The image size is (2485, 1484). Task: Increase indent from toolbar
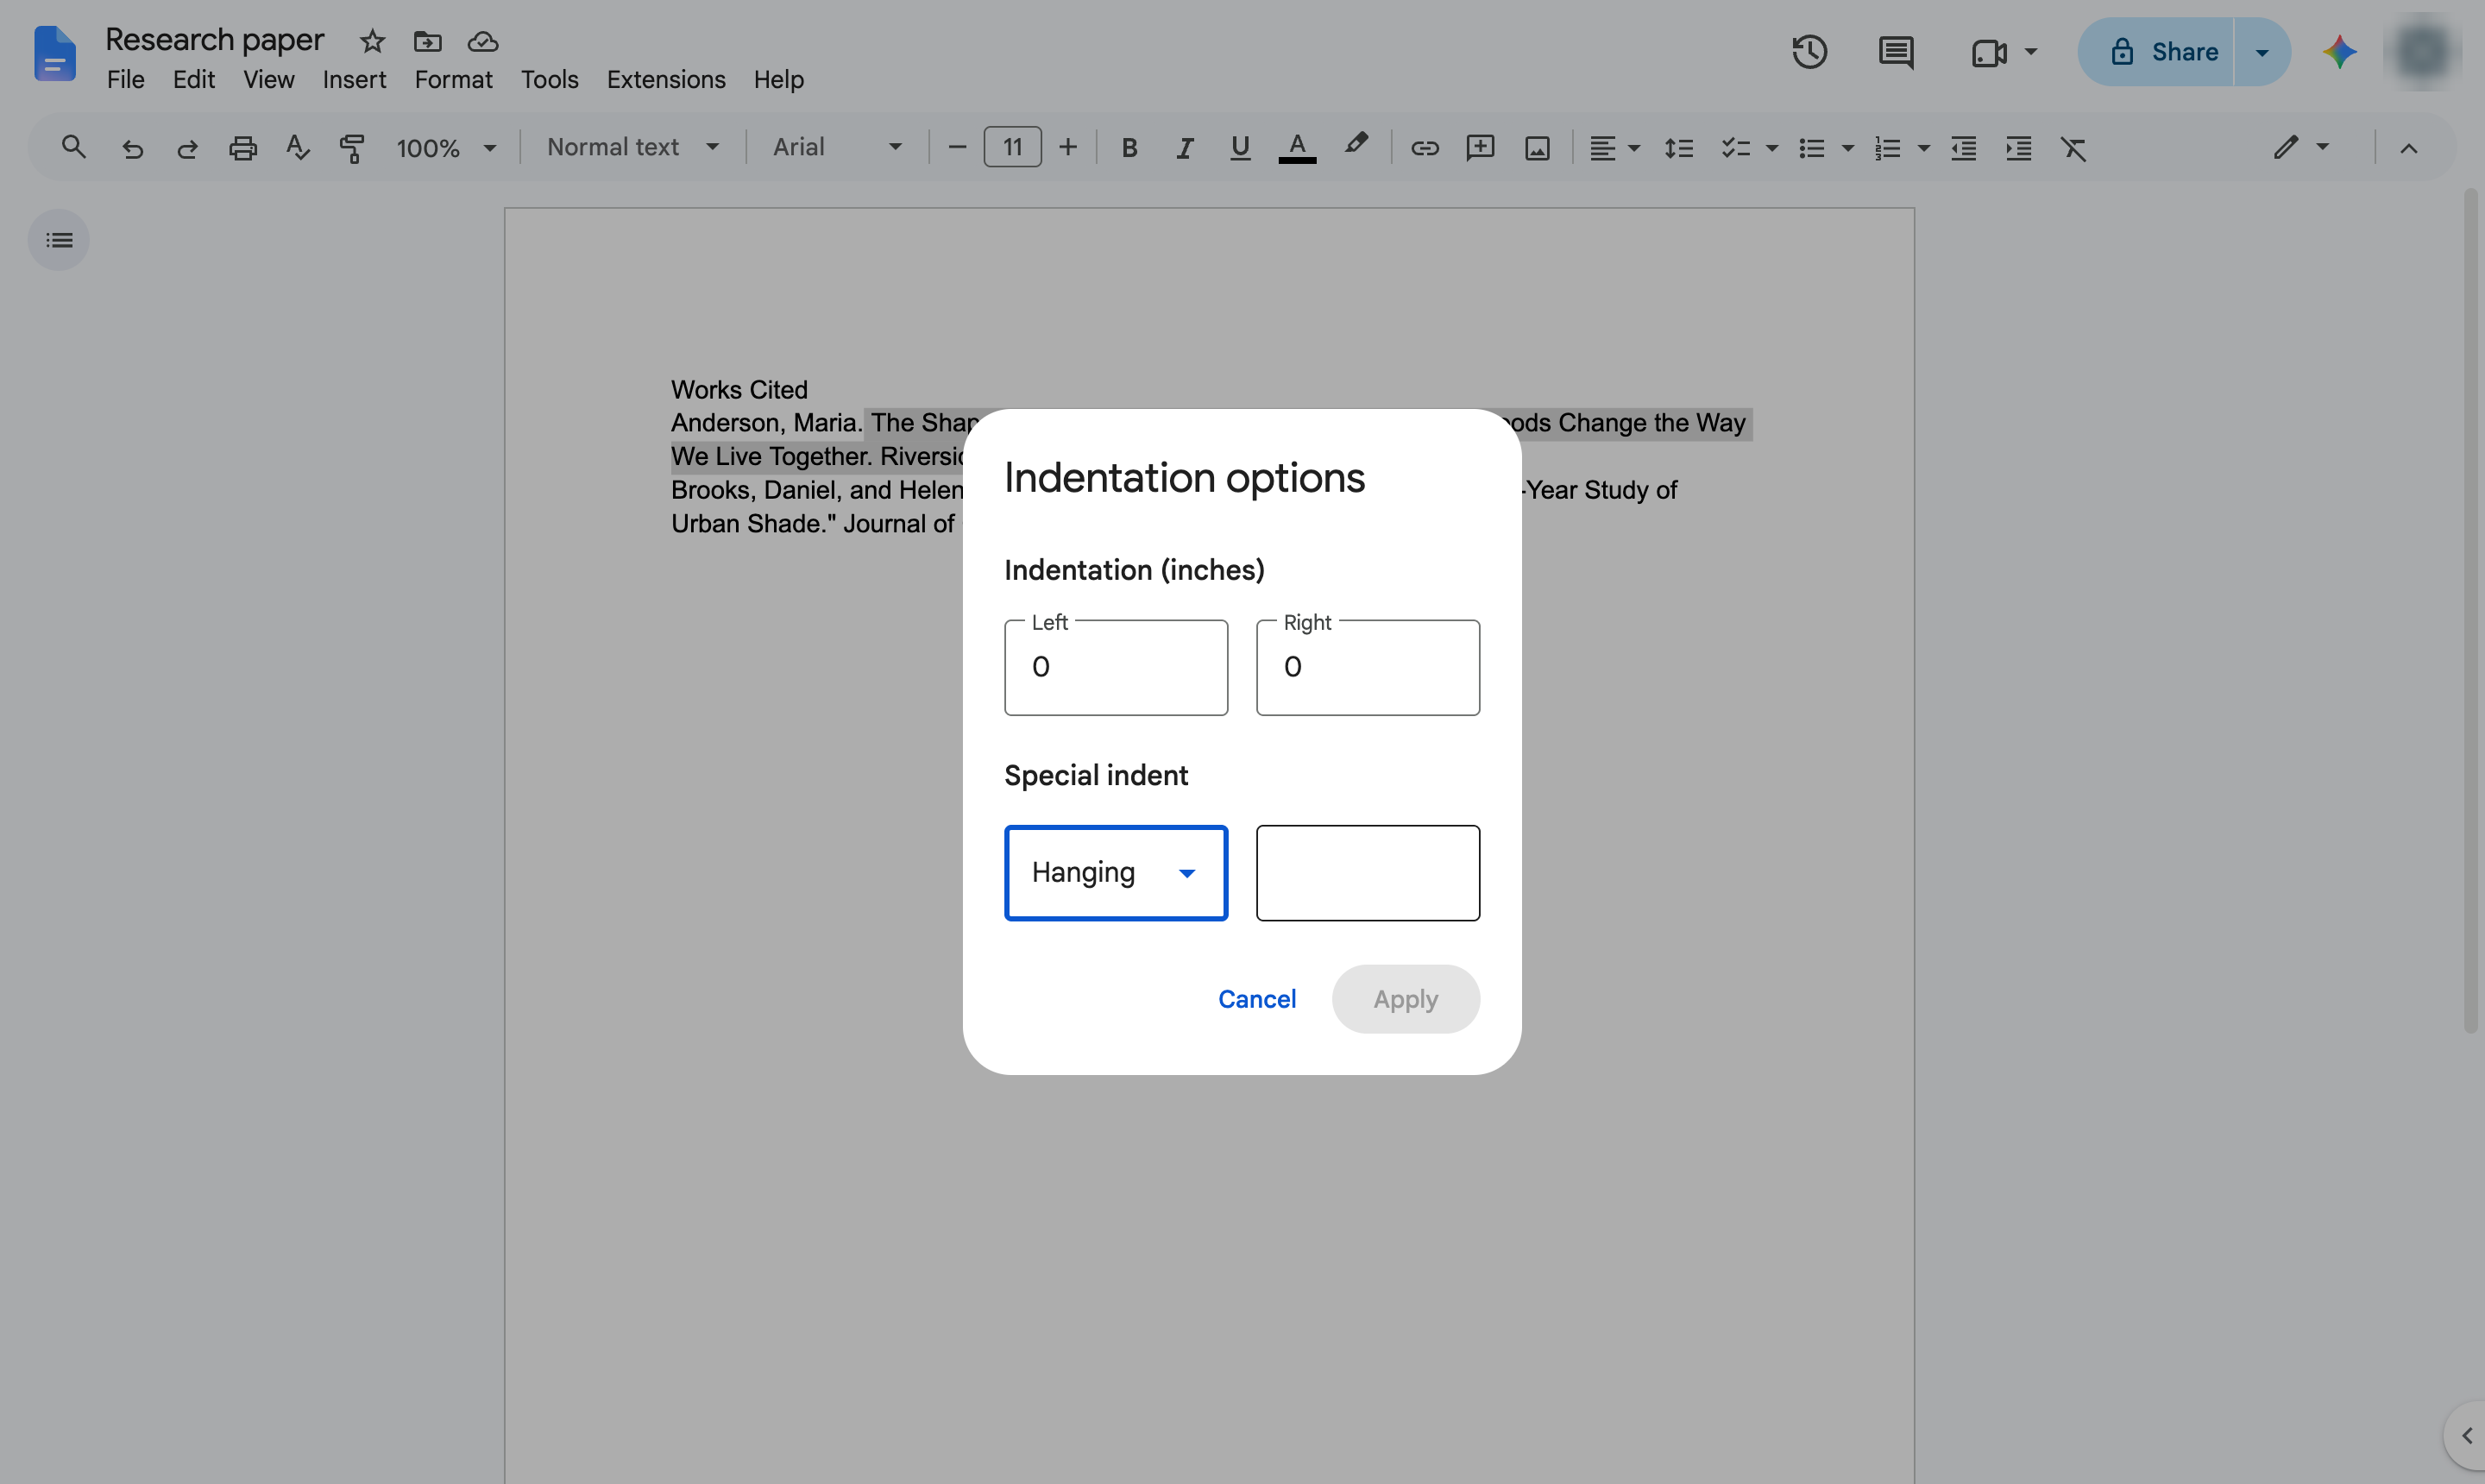[2019, 148]
